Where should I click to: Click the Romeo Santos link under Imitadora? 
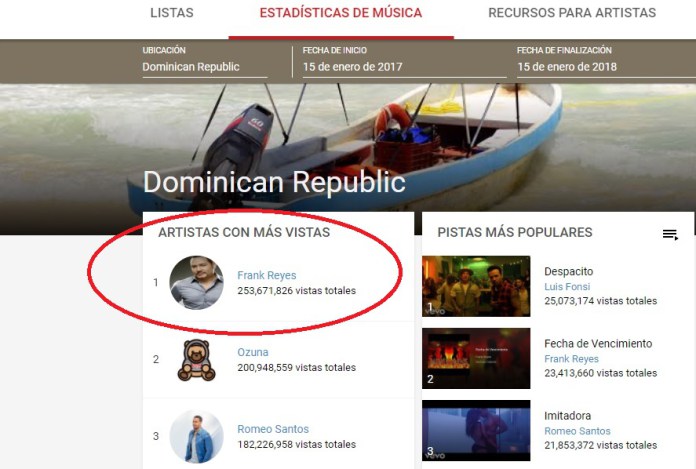(577, 431)
